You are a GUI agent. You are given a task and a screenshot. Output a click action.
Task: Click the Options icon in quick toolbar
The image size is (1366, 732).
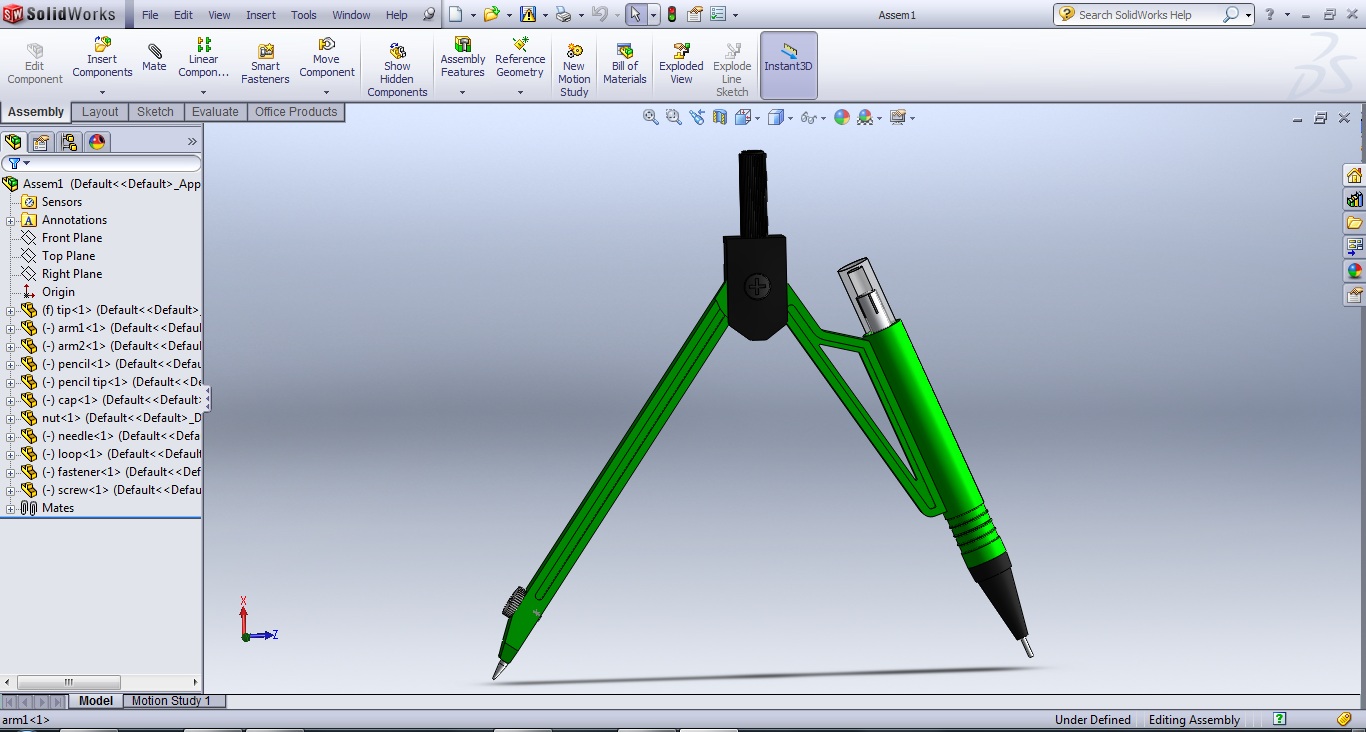718,14
